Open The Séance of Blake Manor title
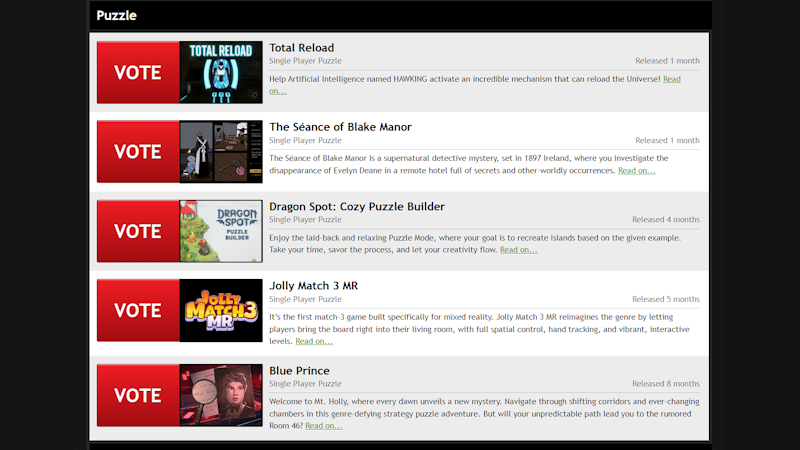This screenshot has height=450, width=800. (340, 127)
